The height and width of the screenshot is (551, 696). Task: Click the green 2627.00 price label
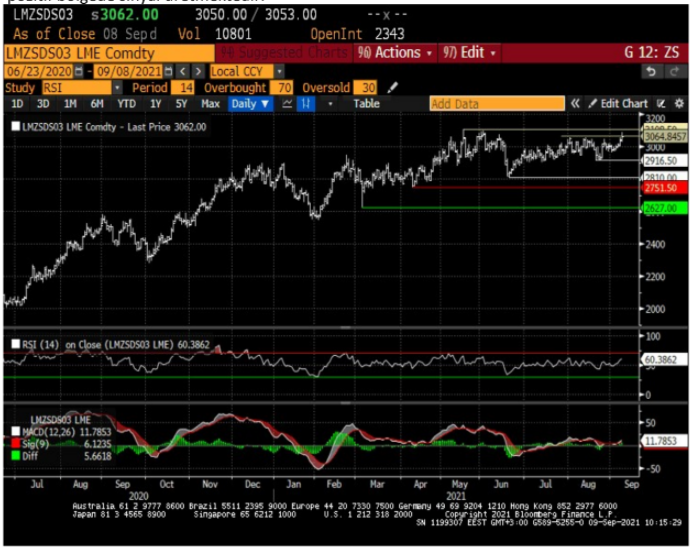(x=664, y=208)
